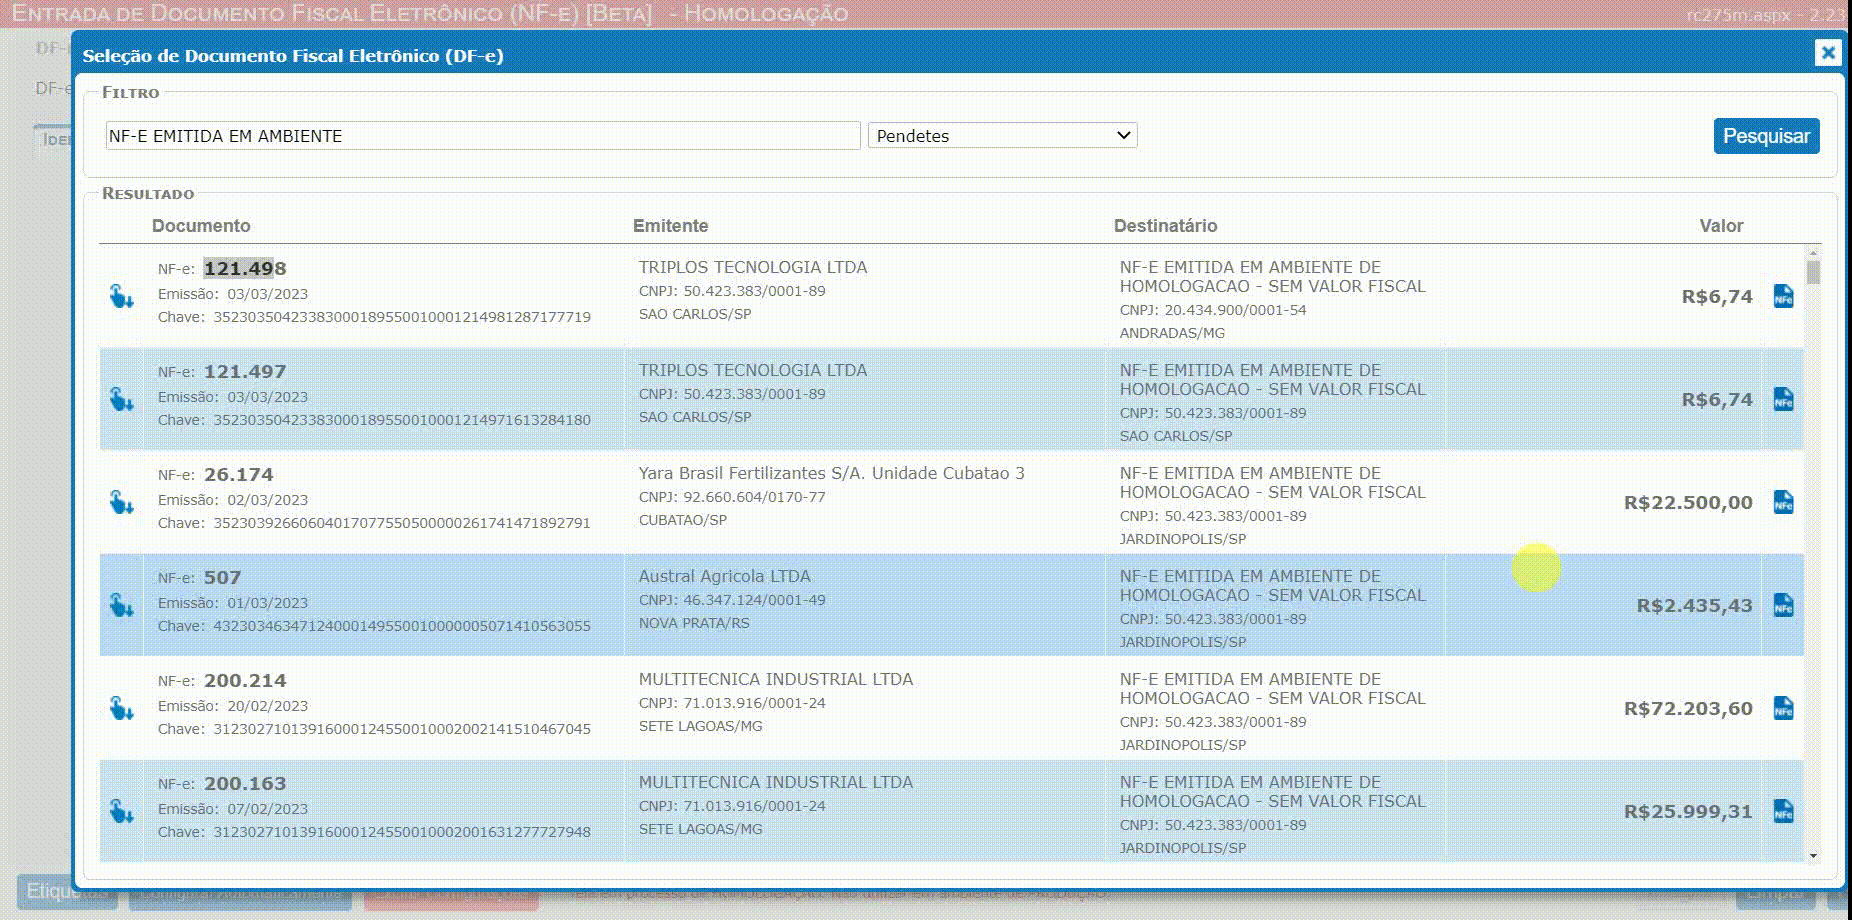Click scrollbar down arrow in results list
The width and height of the screenshot is (1852, 920).
[1813, 856]
